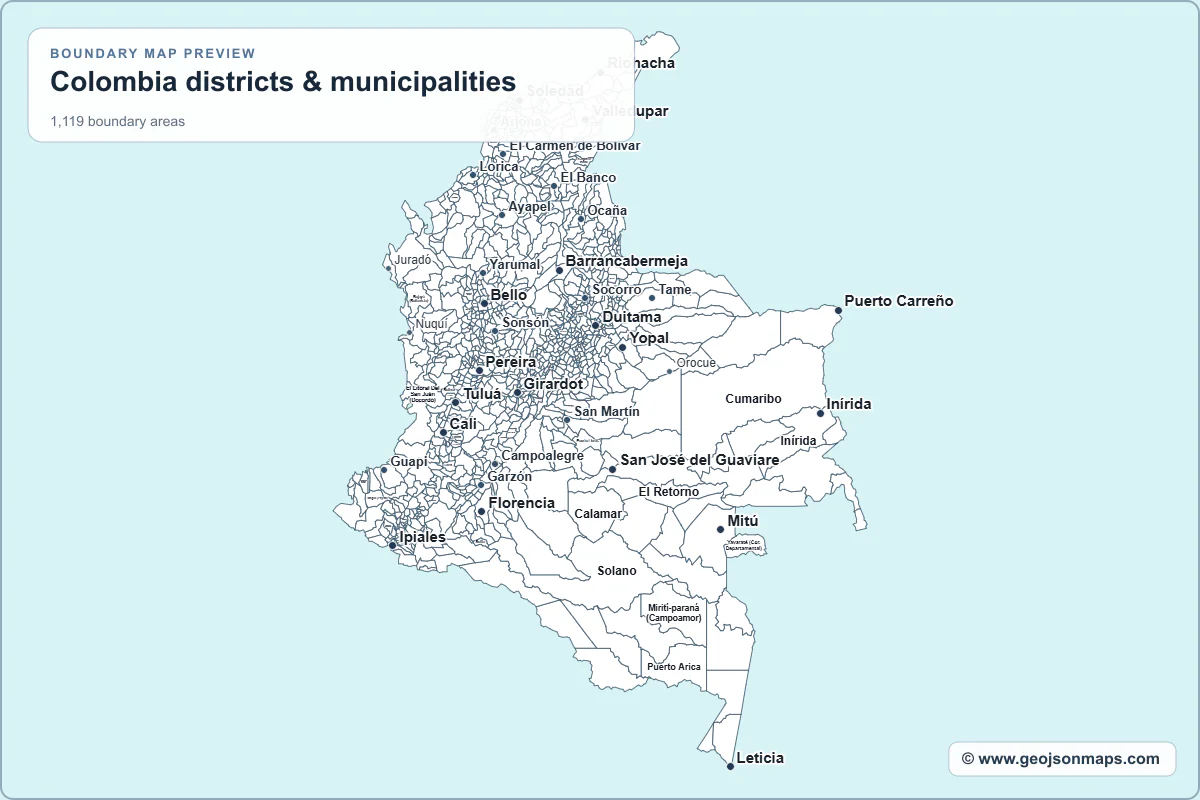This screenshot has height=800, width=1200.
Task: Select the Lorica label
Action: coord(498,167)
